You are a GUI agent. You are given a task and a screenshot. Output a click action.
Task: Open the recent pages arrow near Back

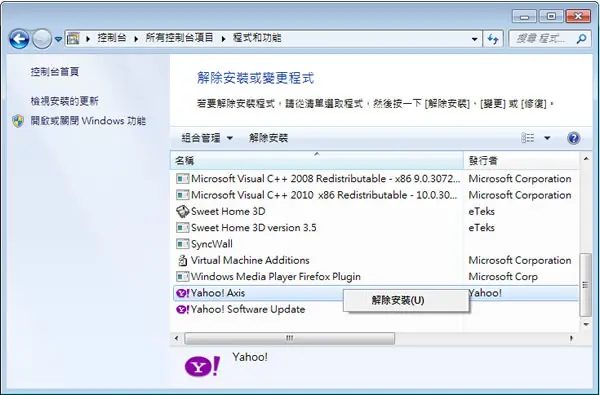click(x=58, y=39)
